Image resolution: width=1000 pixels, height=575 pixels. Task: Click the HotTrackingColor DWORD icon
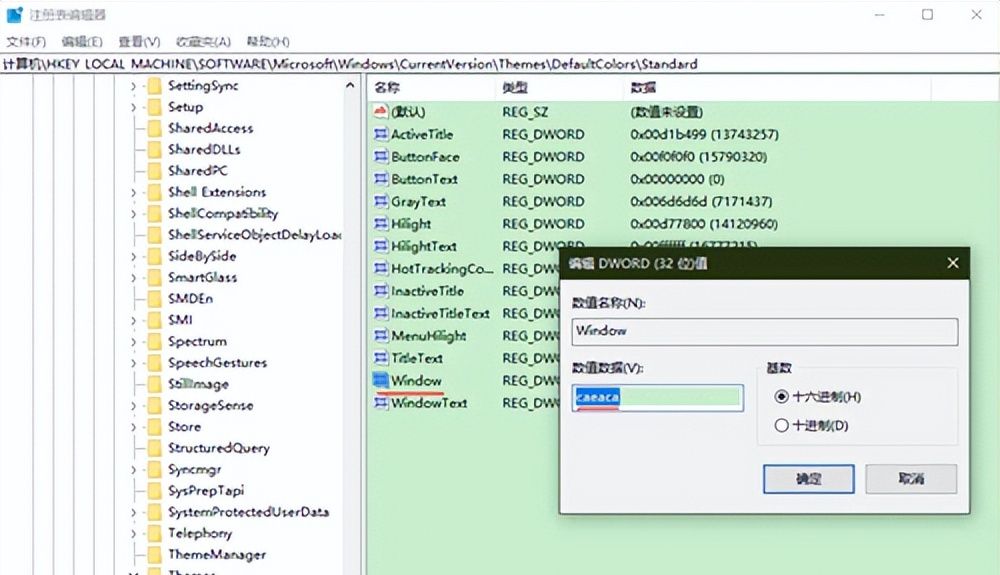pos(381,268)
